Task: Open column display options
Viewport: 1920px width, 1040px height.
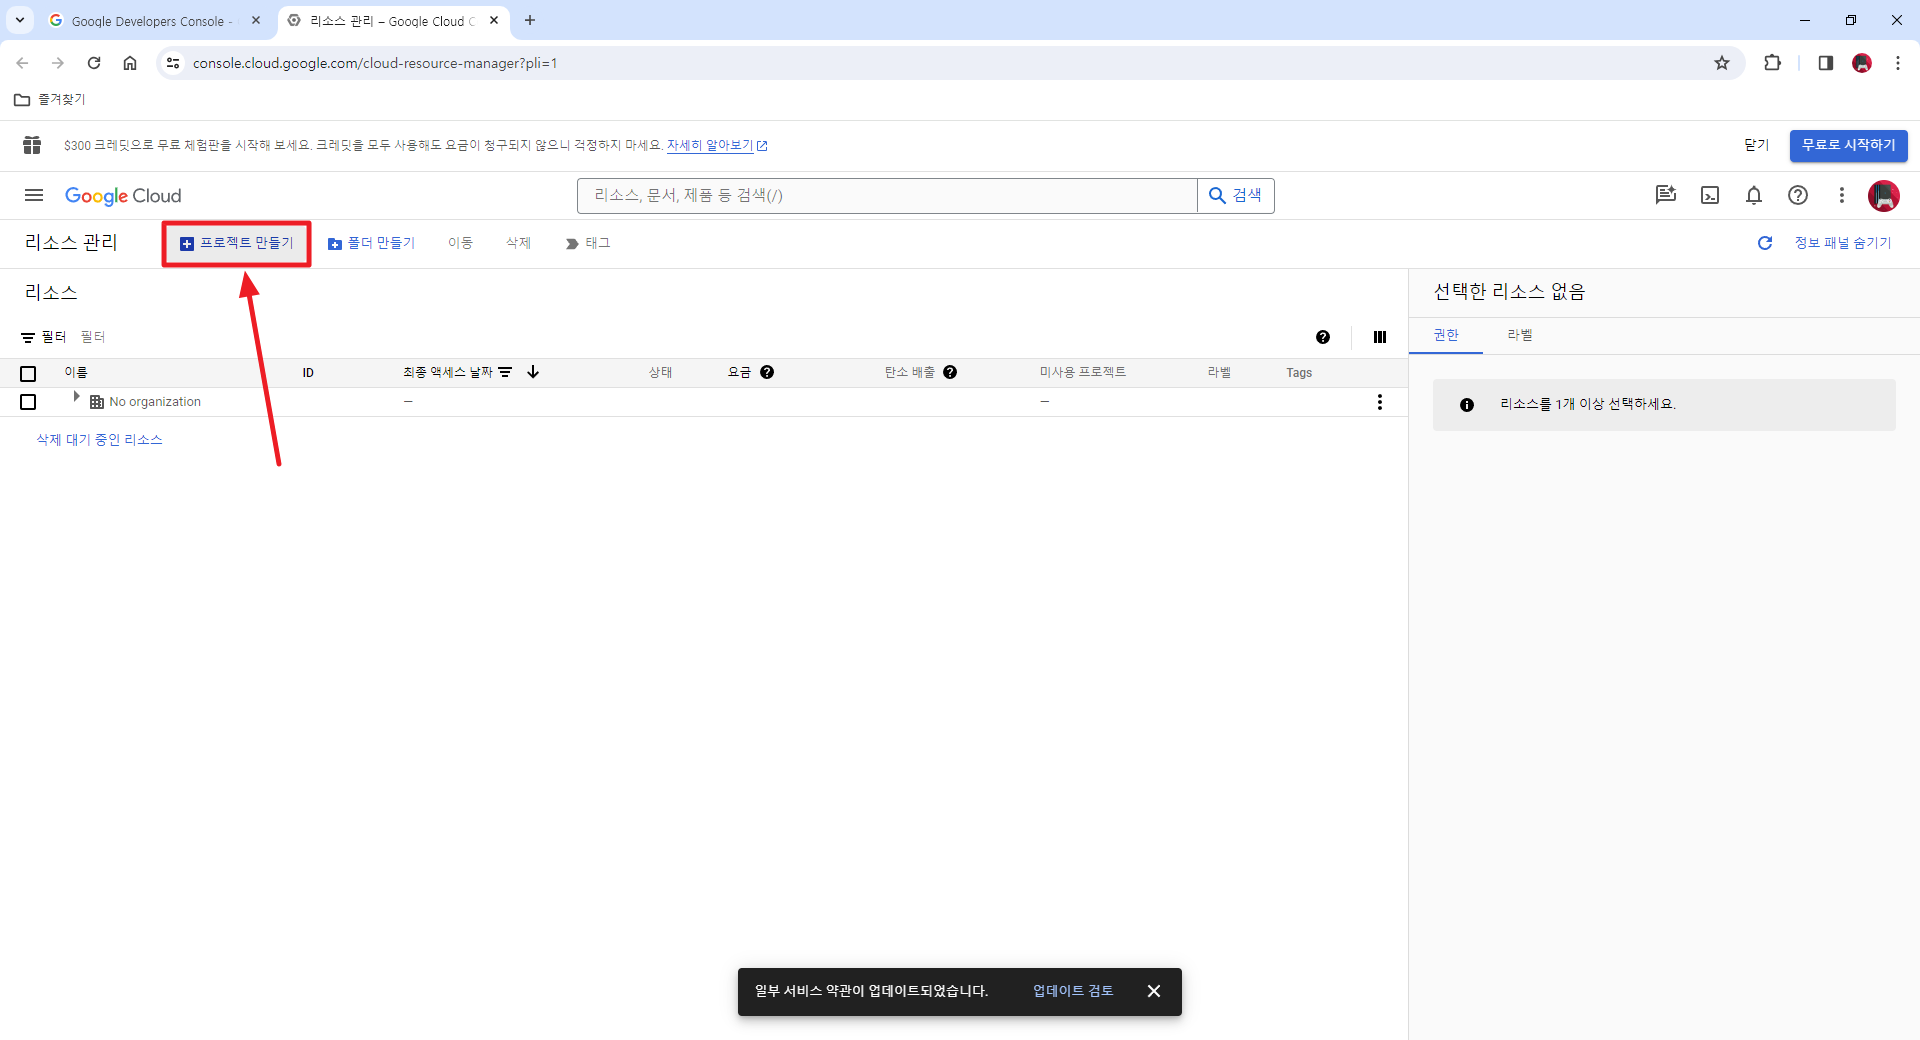Action: pos(1379,337)
